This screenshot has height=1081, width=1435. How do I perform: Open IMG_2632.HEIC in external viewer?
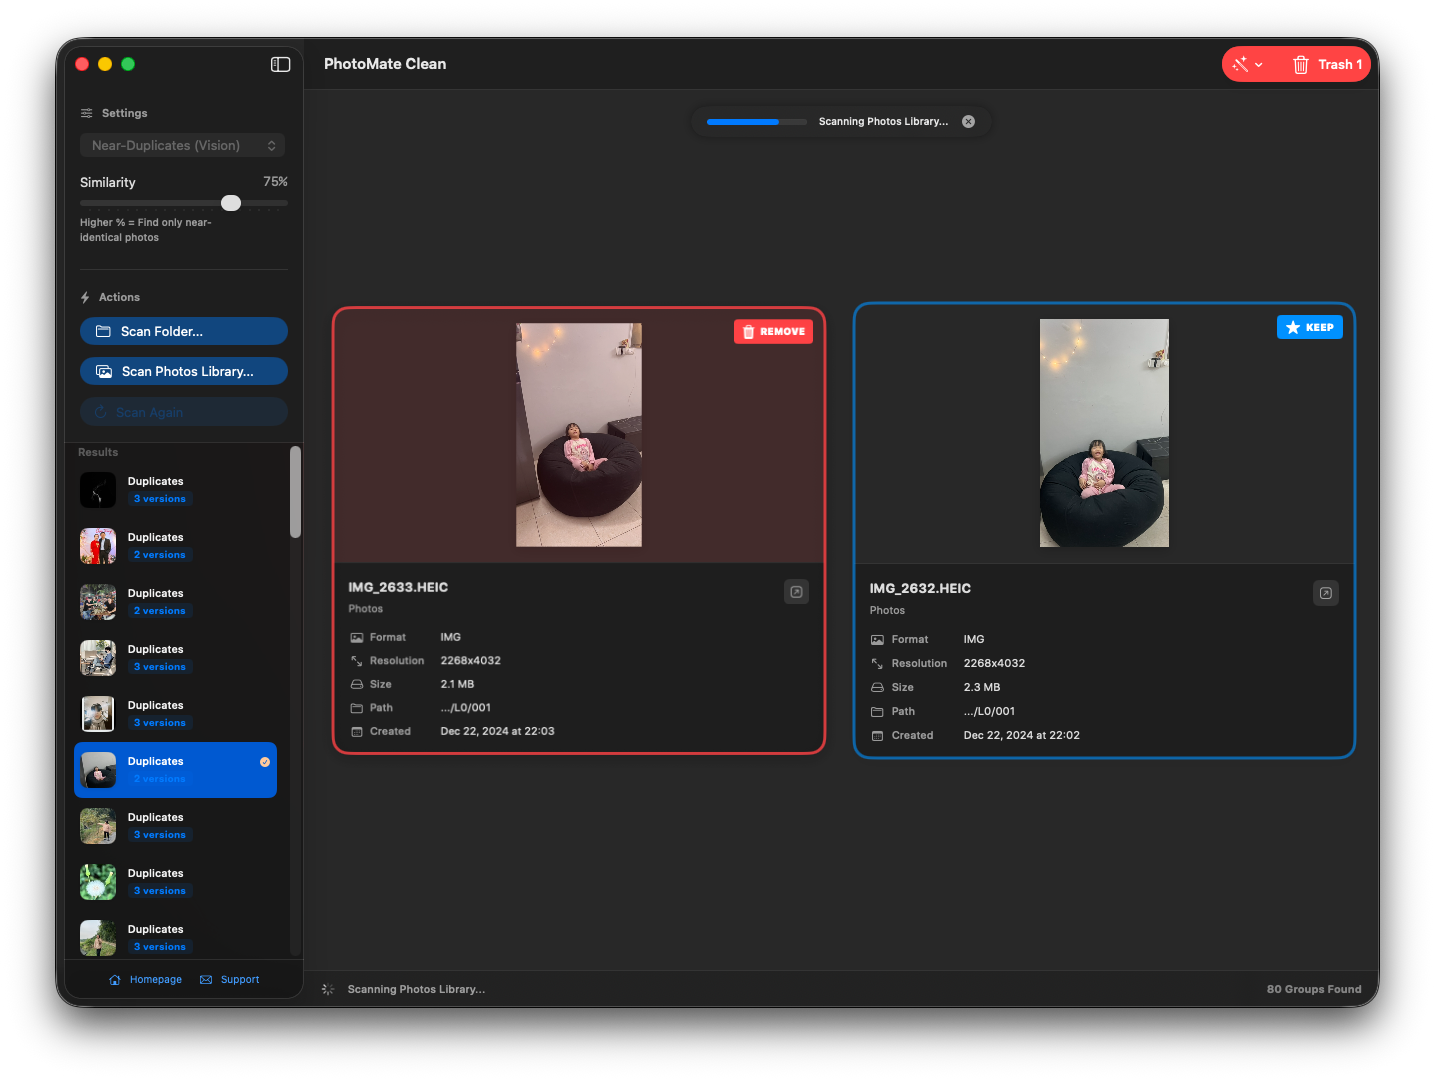pos(1325,592)
